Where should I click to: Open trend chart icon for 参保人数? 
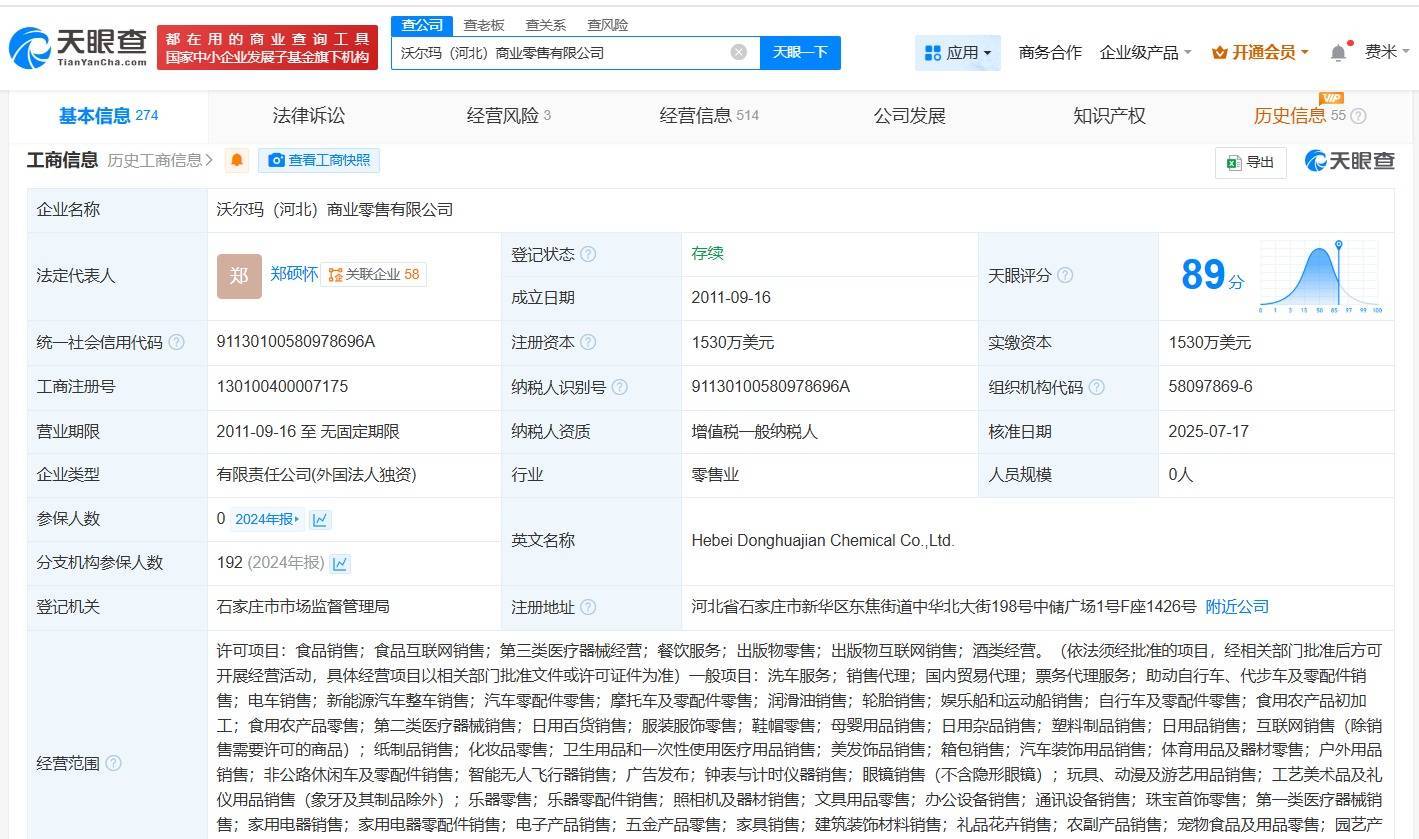coord(320,519)
